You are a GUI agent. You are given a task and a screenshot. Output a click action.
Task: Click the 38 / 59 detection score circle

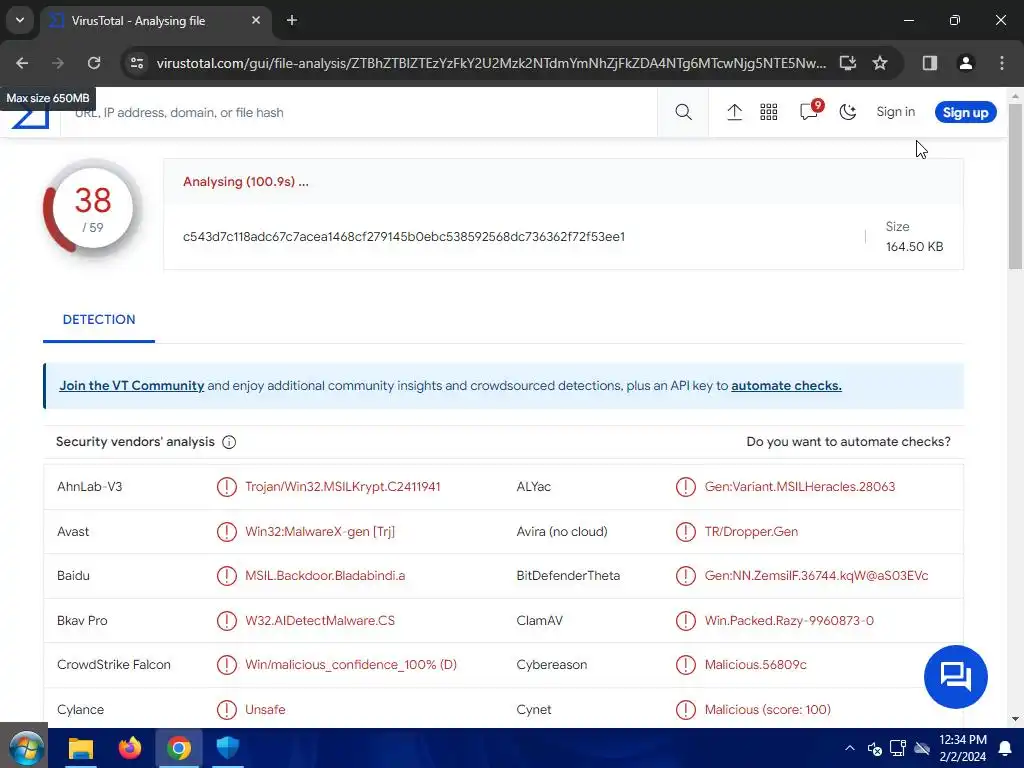93,210
